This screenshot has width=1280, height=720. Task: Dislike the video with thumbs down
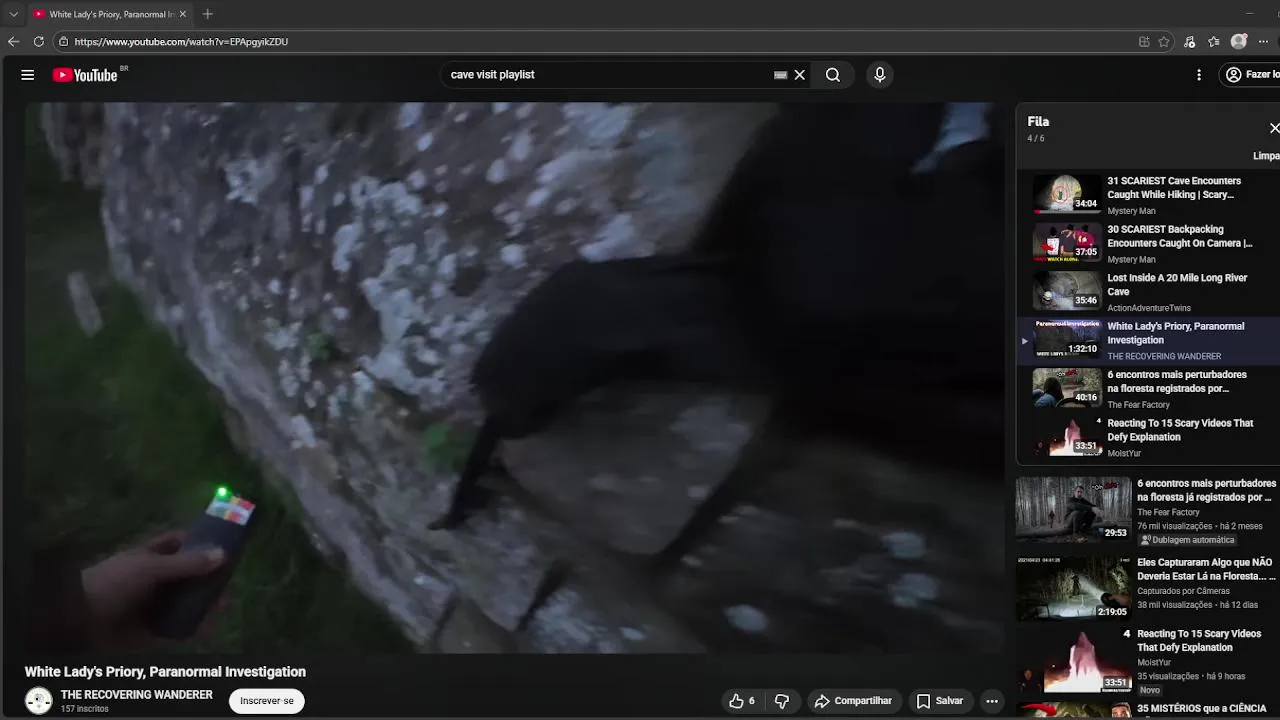[782, 701]
